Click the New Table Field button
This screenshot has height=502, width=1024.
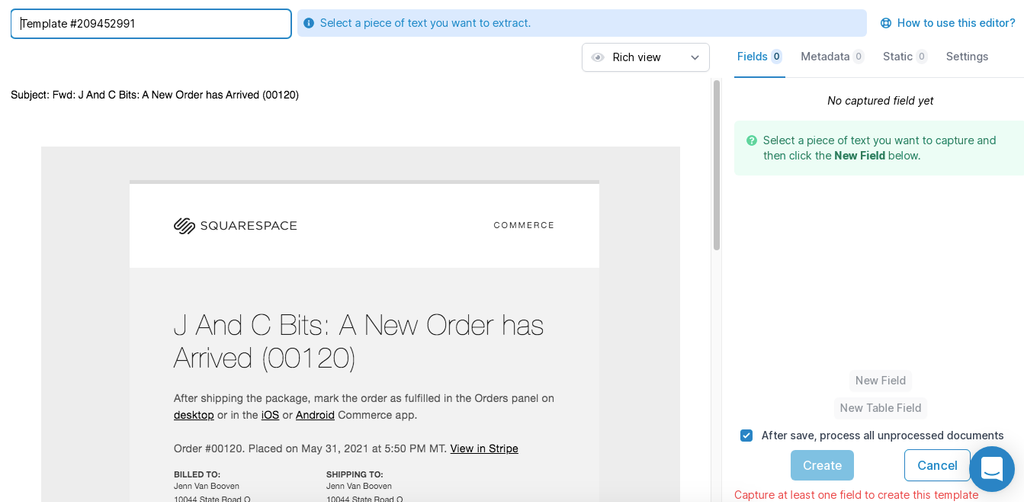pyautogui.click(x=880, y=408)
